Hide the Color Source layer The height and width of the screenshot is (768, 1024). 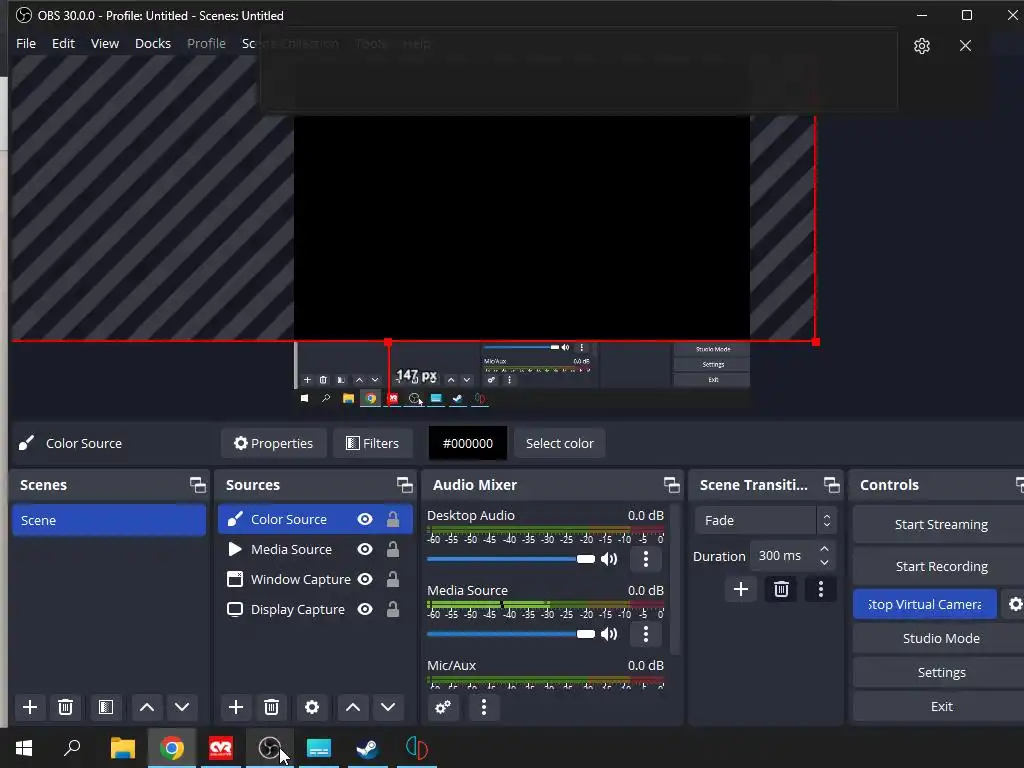365,519
